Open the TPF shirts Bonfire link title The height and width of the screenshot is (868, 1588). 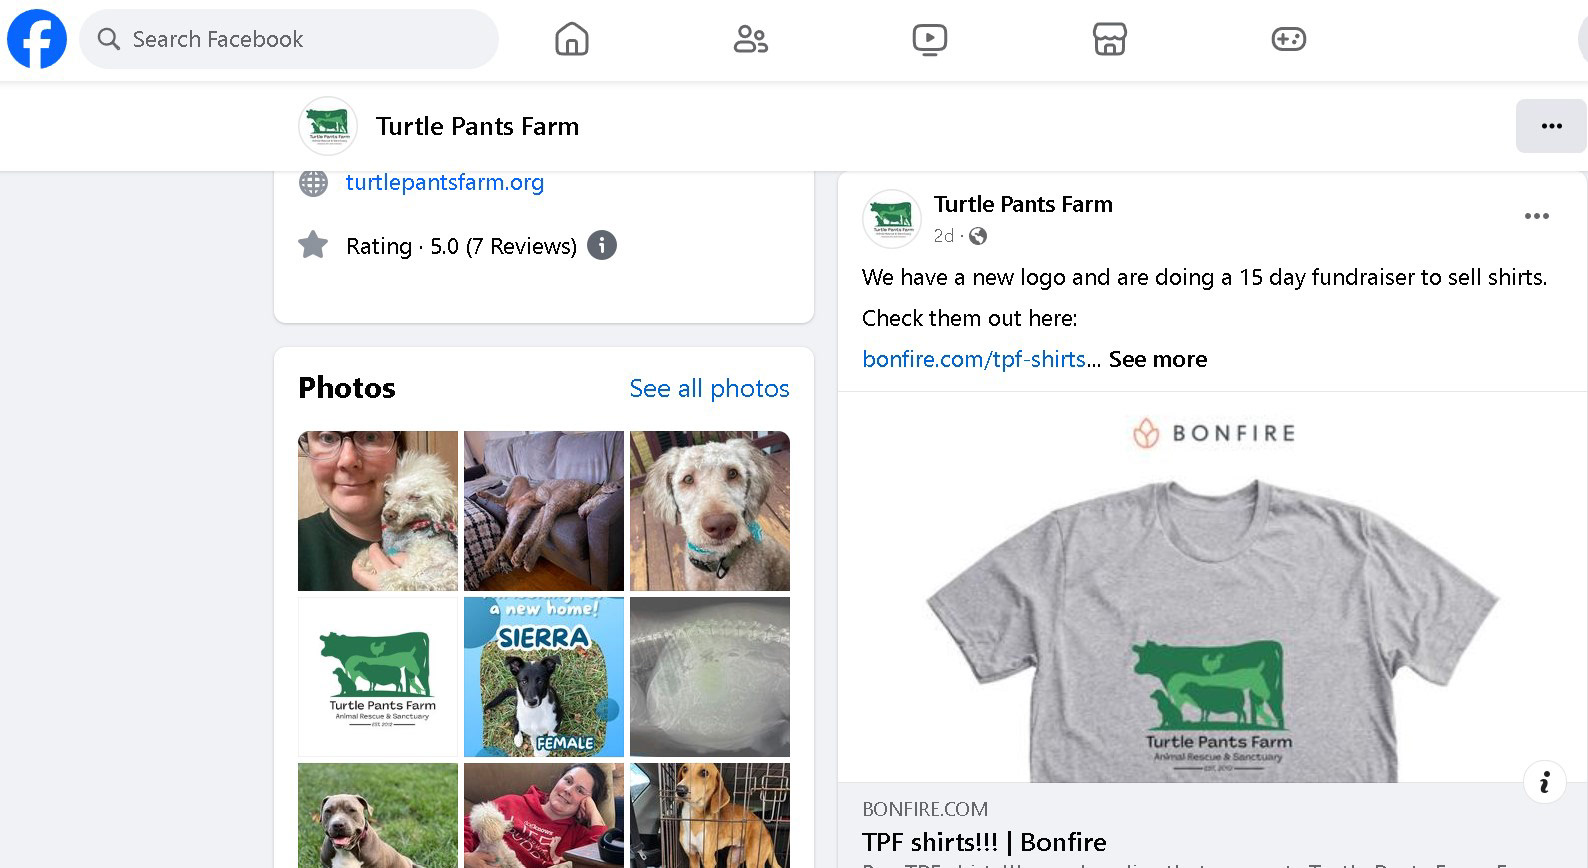click(x=984, y=842)
